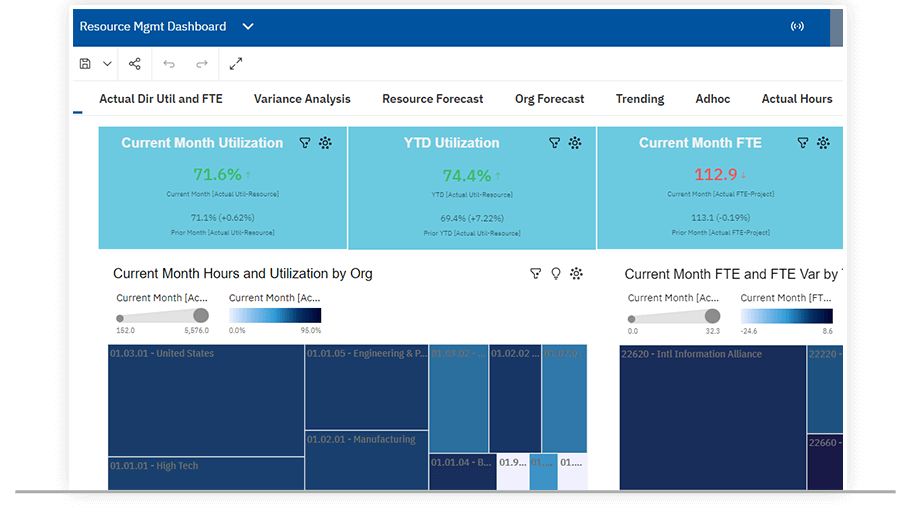This screenshot has height=516, width=915.
Task: Open properties icon on YTD Utilization widget
Action: tap(575, 143)
